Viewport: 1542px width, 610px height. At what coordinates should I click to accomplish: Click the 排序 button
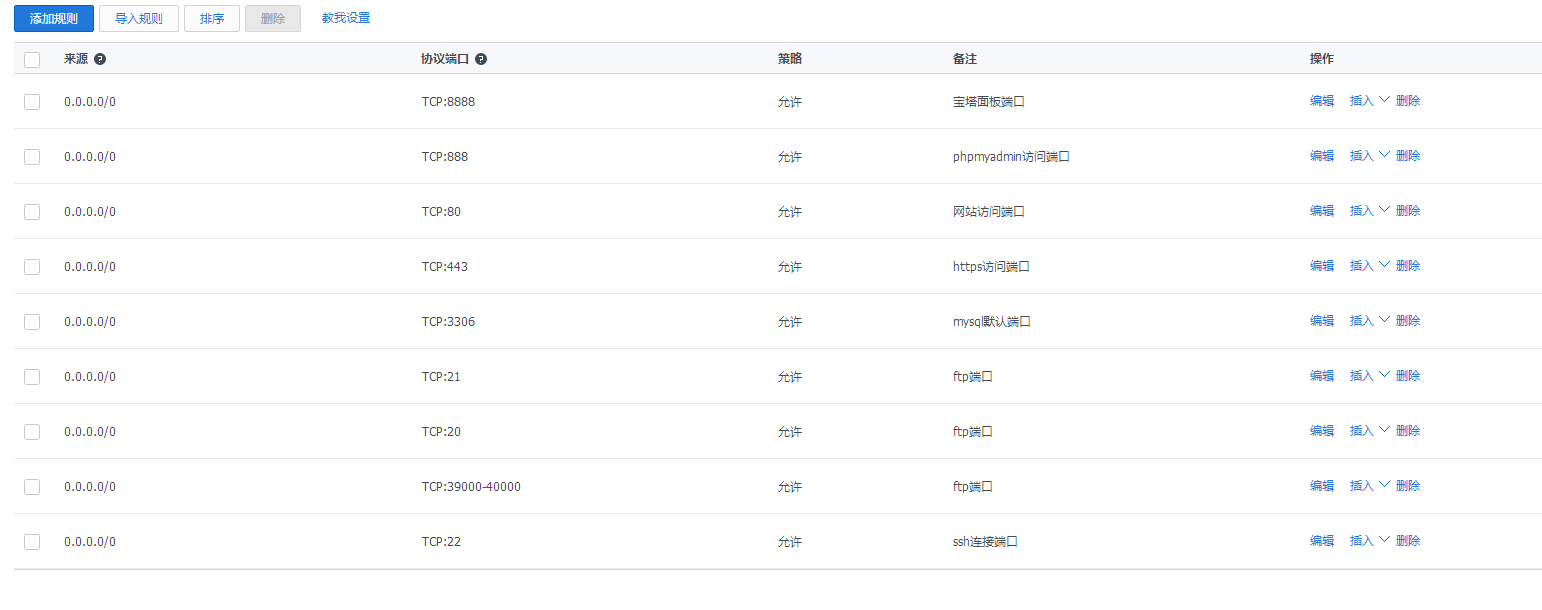(x=212, y=18)
